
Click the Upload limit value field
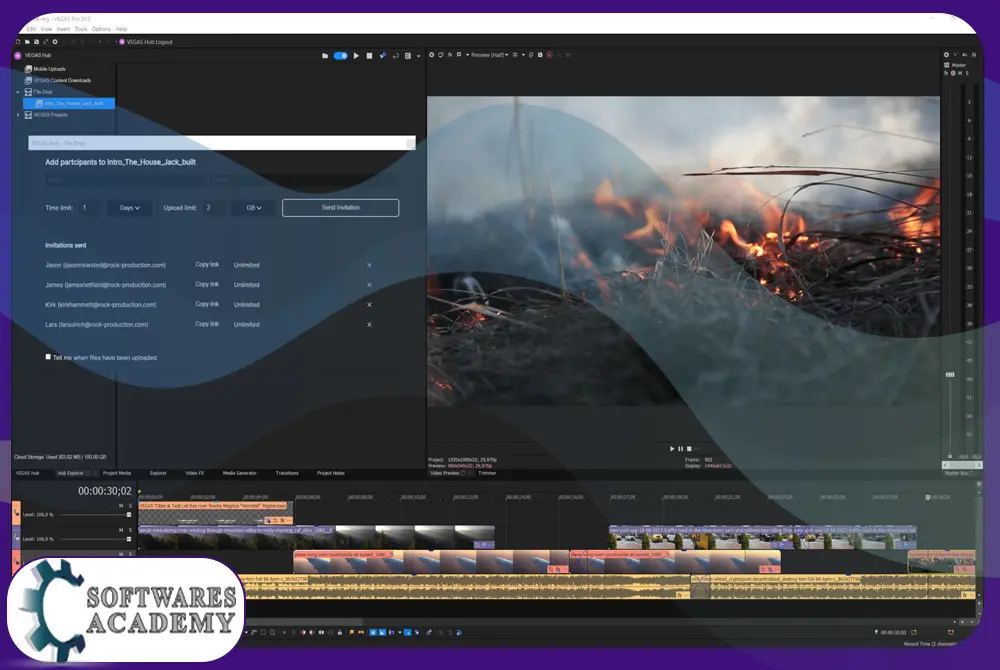click(x=214, y=208)
